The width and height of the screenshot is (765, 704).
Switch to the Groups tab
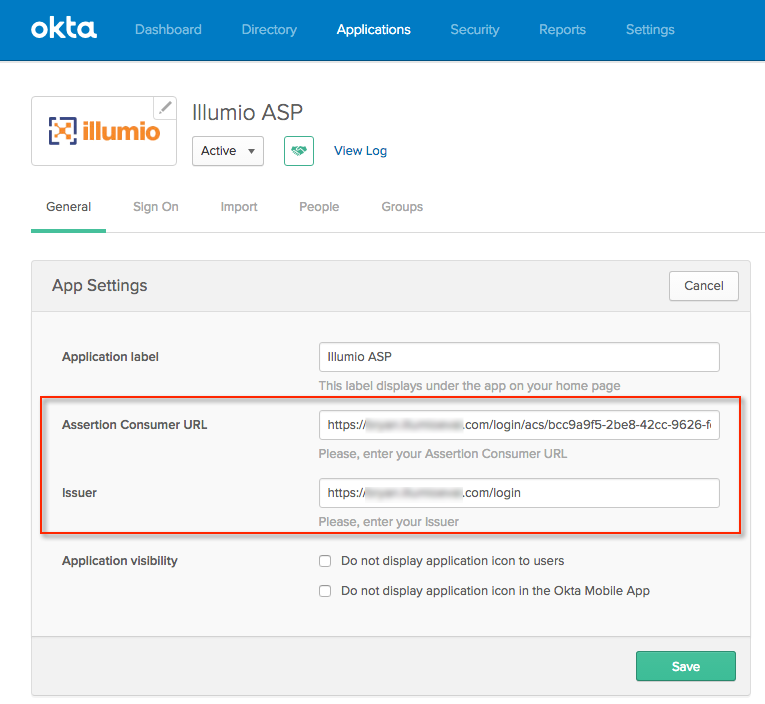coord(402,207)
